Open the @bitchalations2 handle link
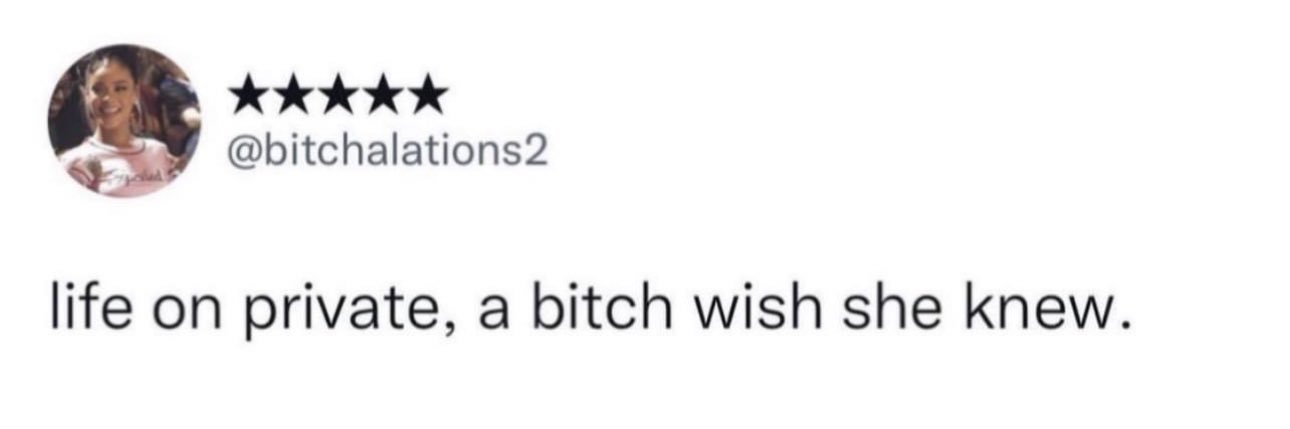This screenshot has width=1290, height=429. (x=389, y=154)
